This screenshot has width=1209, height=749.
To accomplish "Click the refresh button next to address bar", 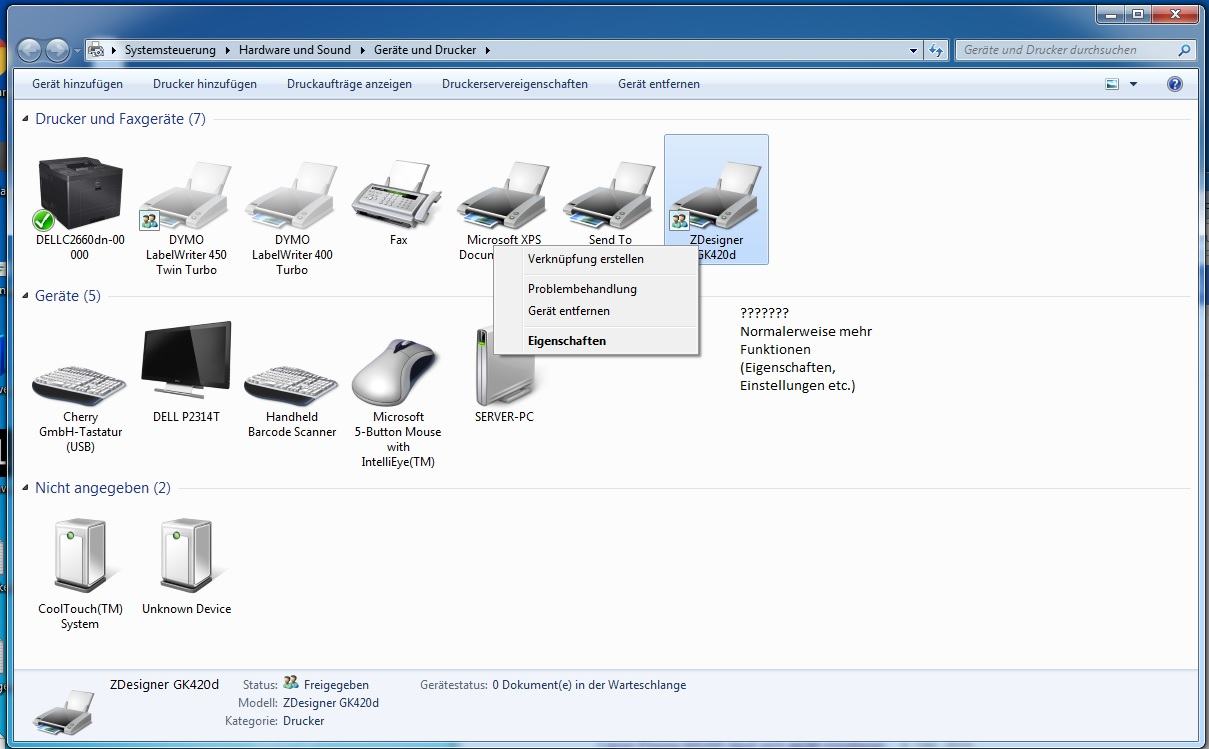I will click(x=936, y=50).
